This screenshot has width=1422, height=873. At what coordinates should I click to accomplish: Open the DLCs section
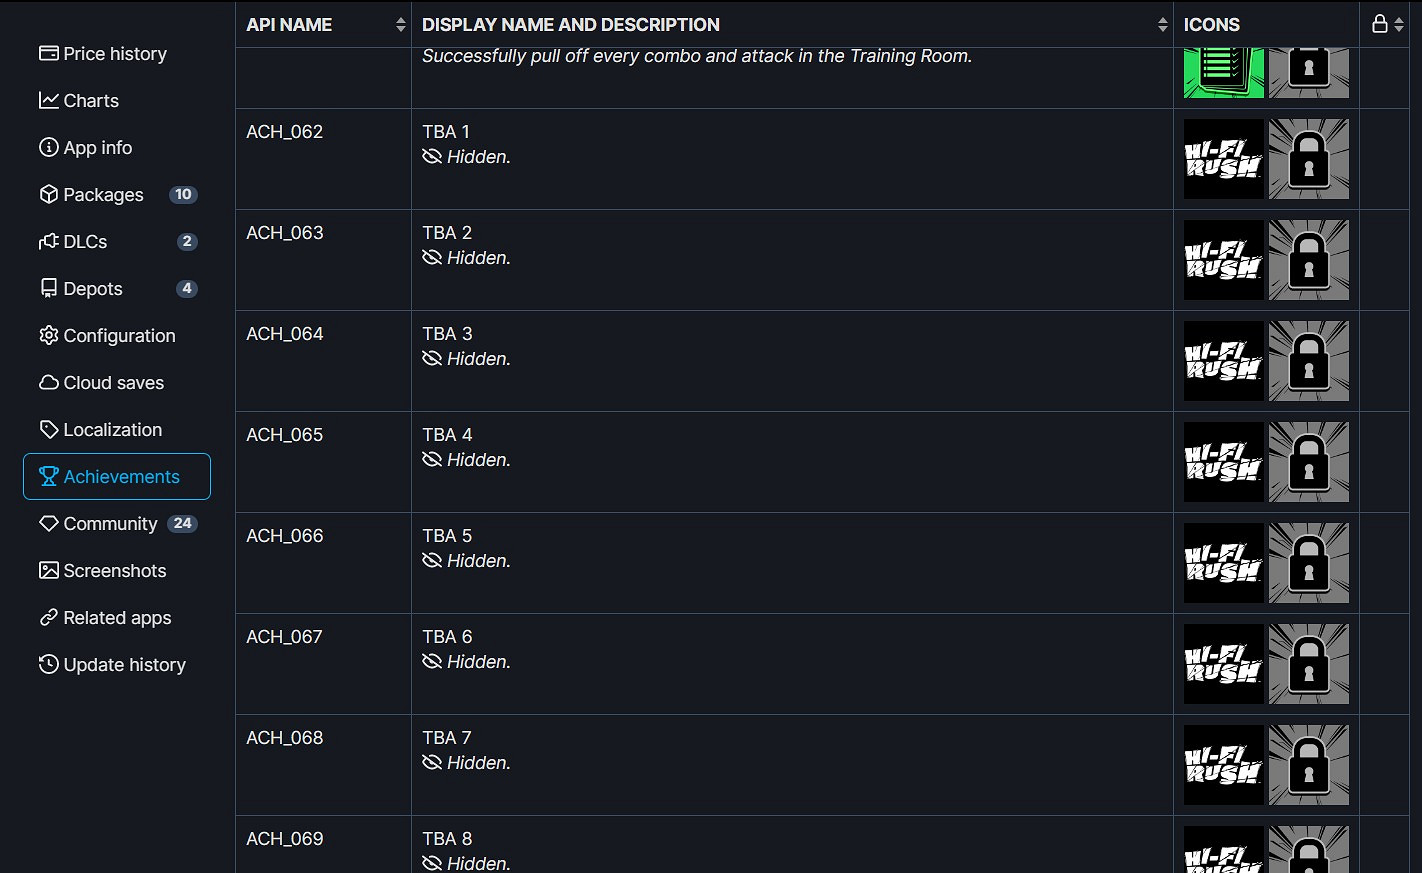[x=74, y=242]
